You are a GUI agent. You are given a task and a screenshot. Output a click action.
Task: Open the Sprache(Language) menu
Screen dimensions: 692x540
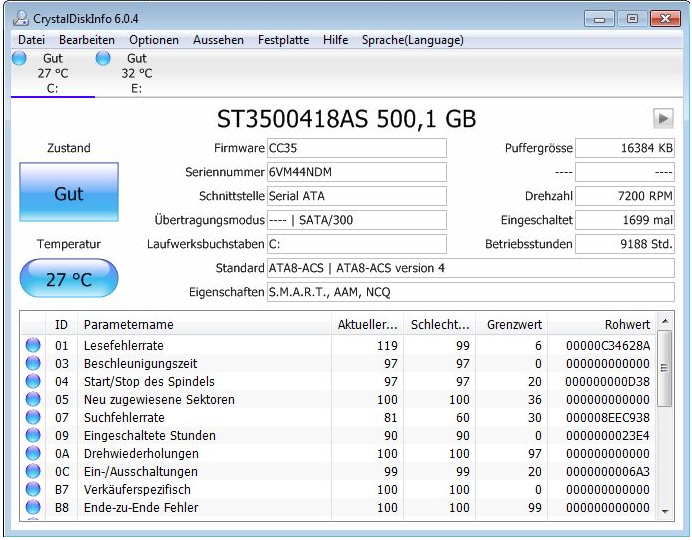click(x=413, y=40)
